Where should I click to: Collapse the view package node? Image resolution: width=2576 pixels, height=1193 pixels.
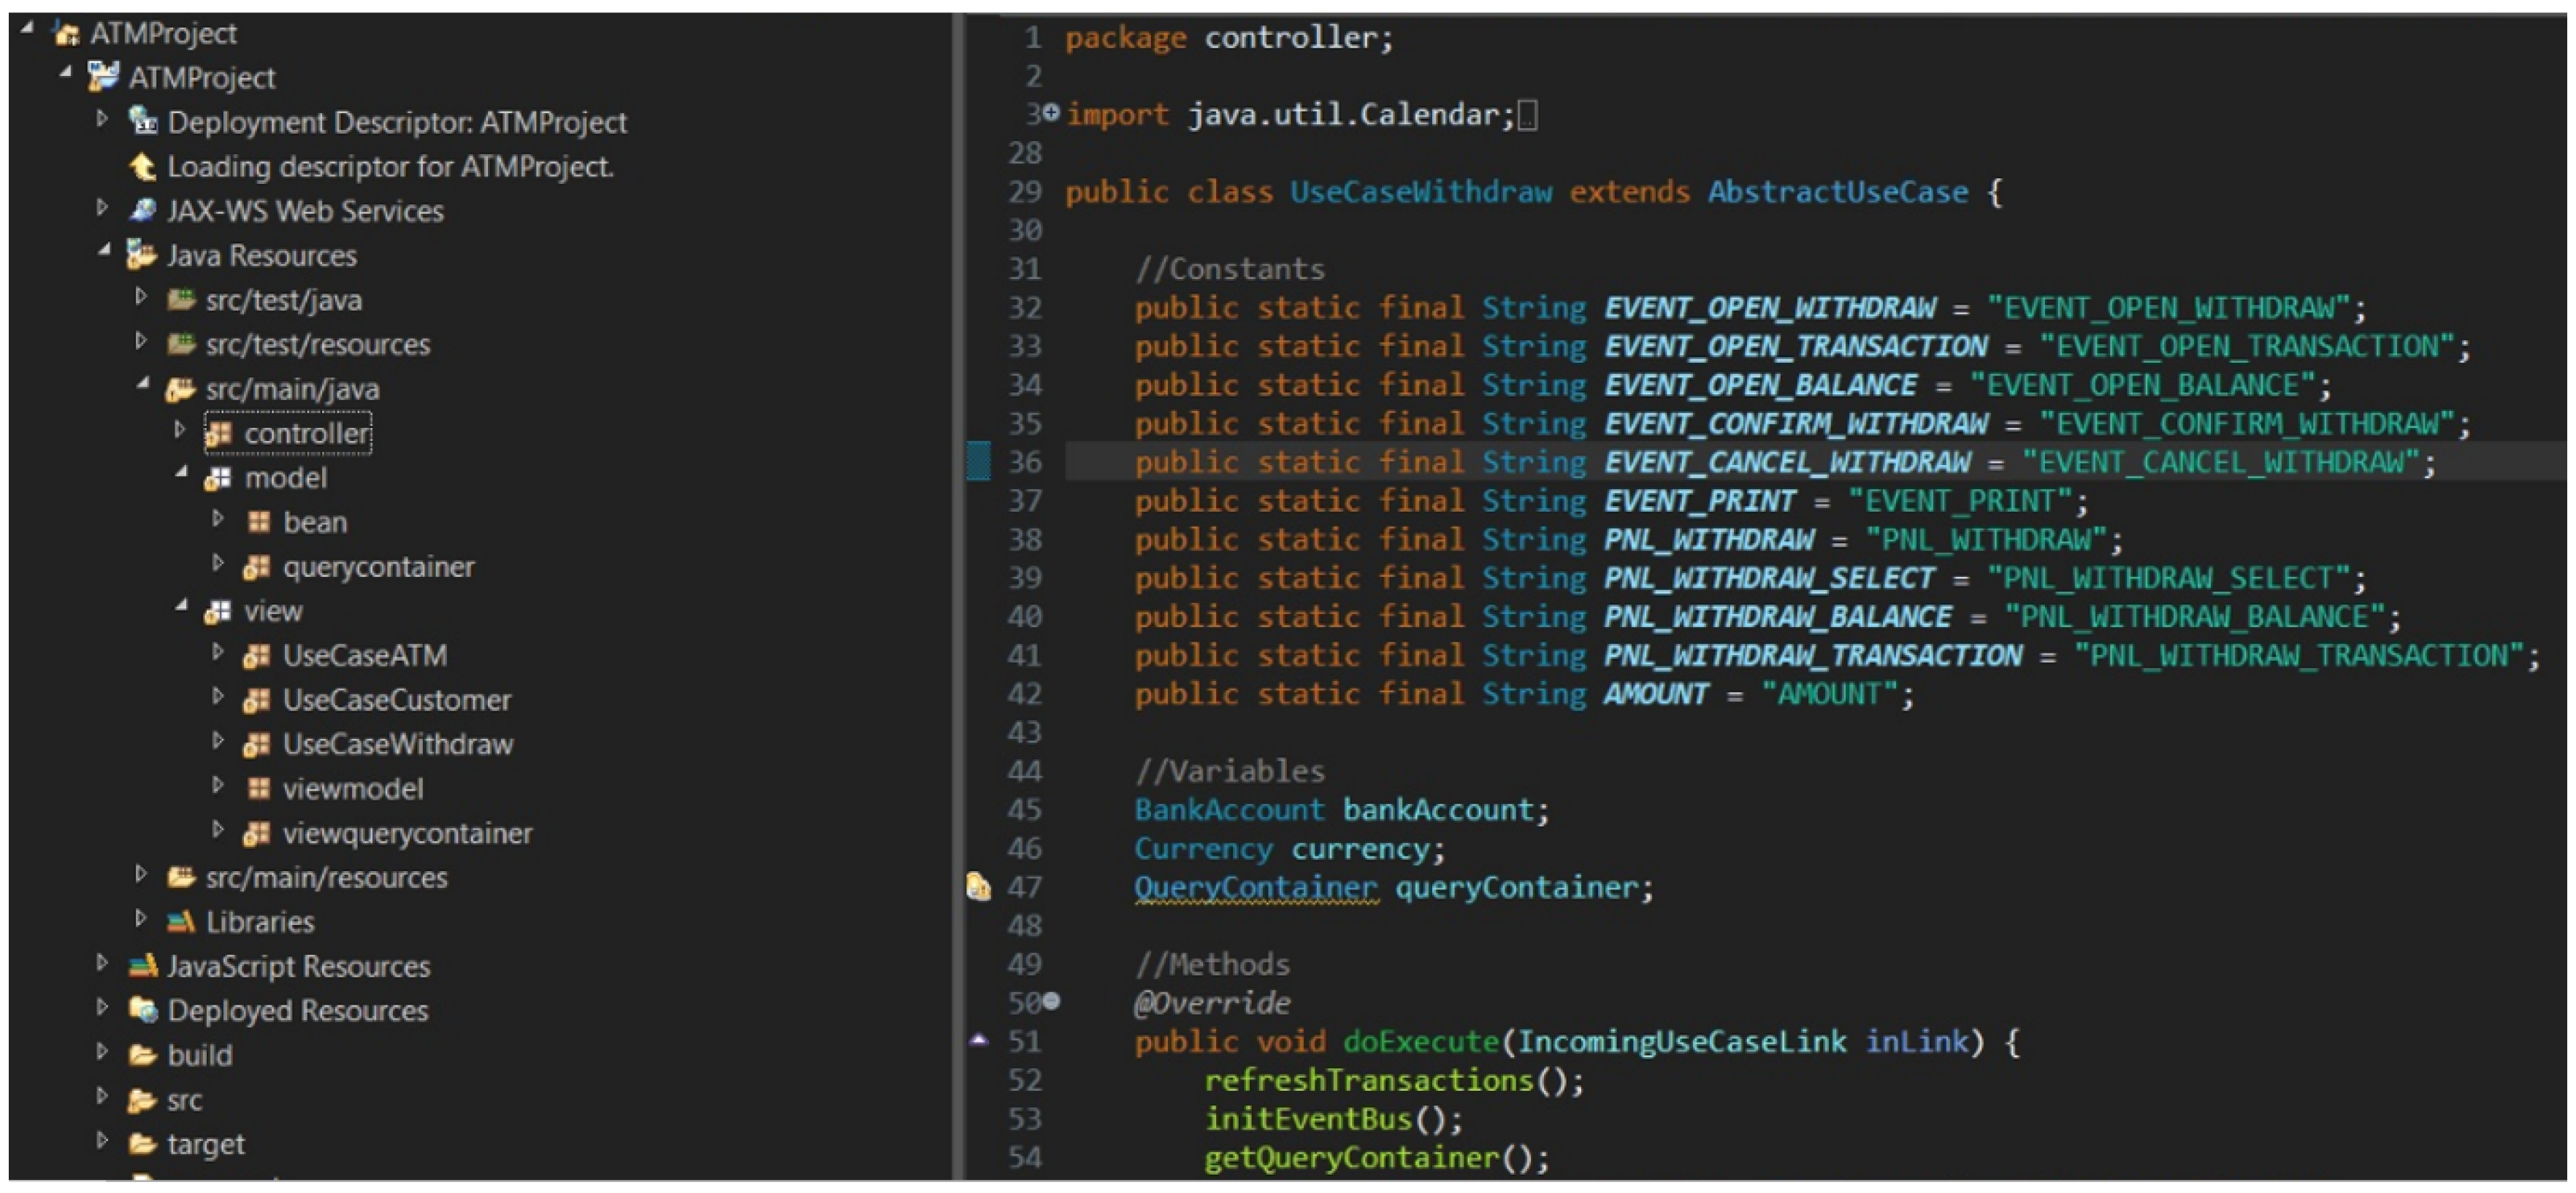pyautogui.click(x=181, y=607)
